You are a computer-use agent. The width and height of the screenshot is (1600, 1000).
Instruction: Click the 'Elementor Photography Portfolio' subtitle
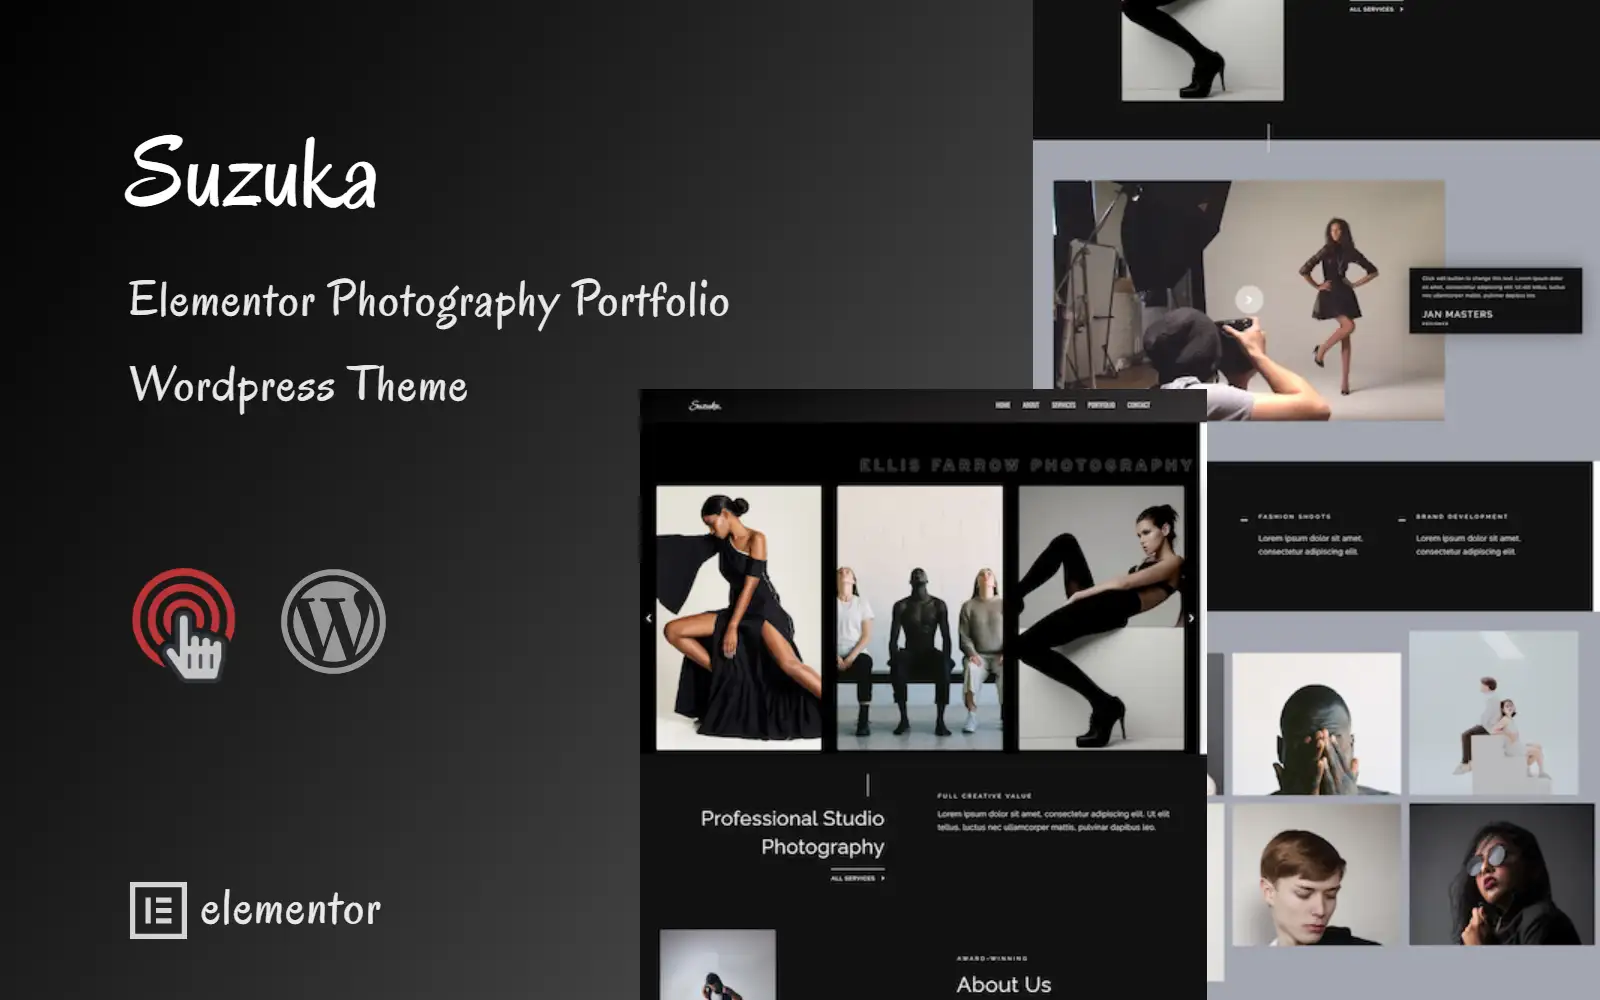(x=429, y=301)
